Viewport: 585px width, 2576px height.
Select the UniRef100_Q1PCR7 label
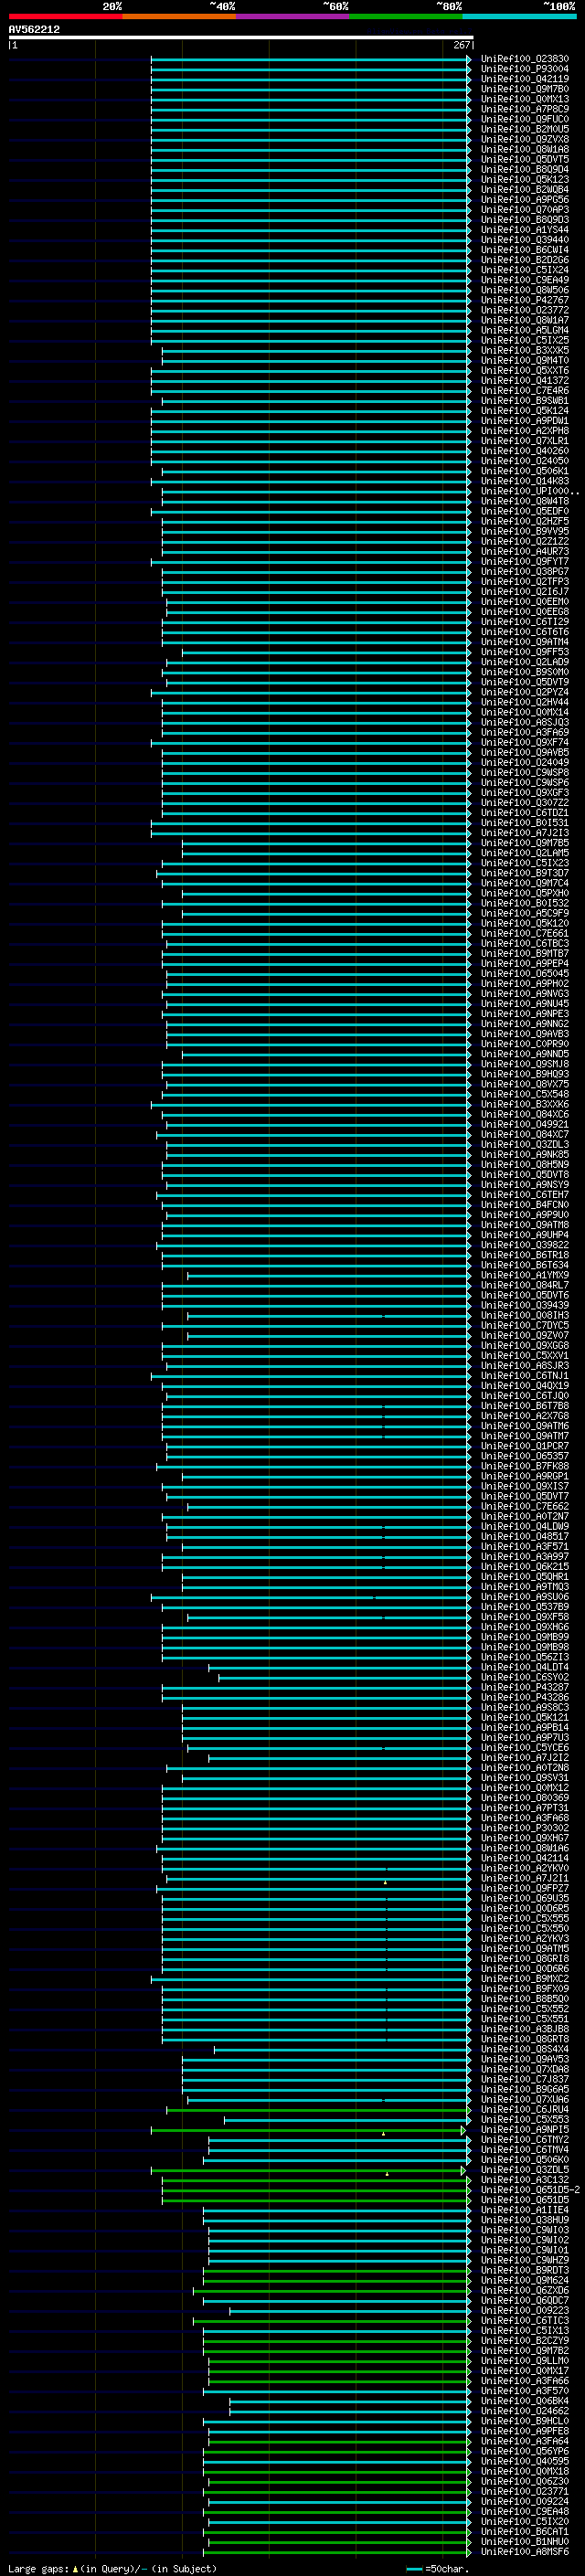coord(524,1447)
